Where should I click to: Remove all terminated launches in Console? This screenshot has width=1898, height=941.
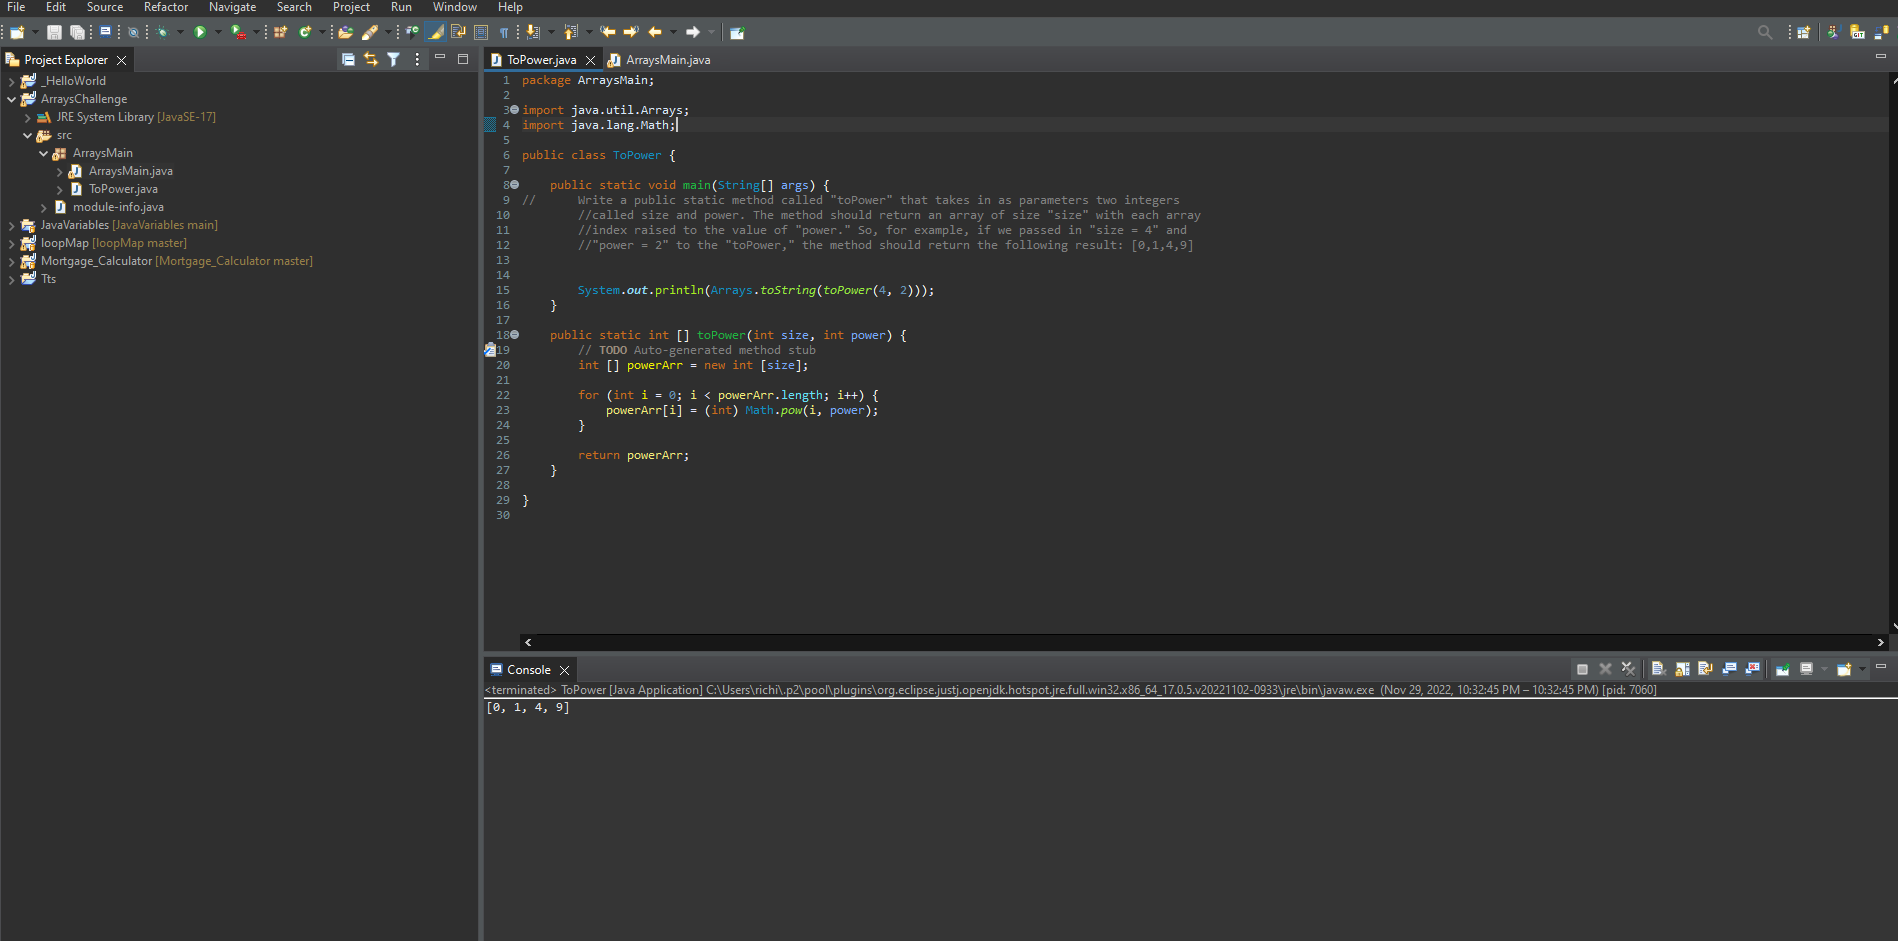1629,668
